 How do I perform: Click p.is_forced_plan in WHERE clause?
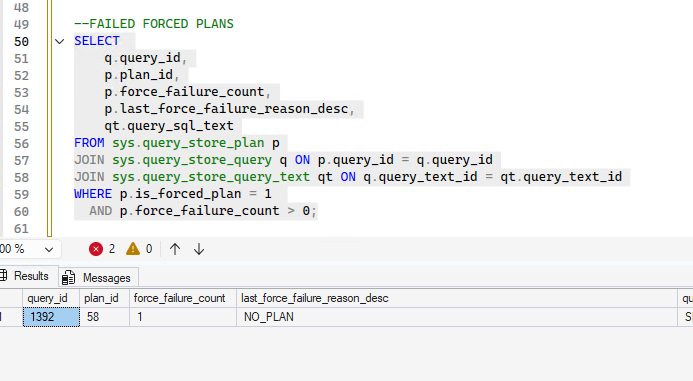(180, 194)
